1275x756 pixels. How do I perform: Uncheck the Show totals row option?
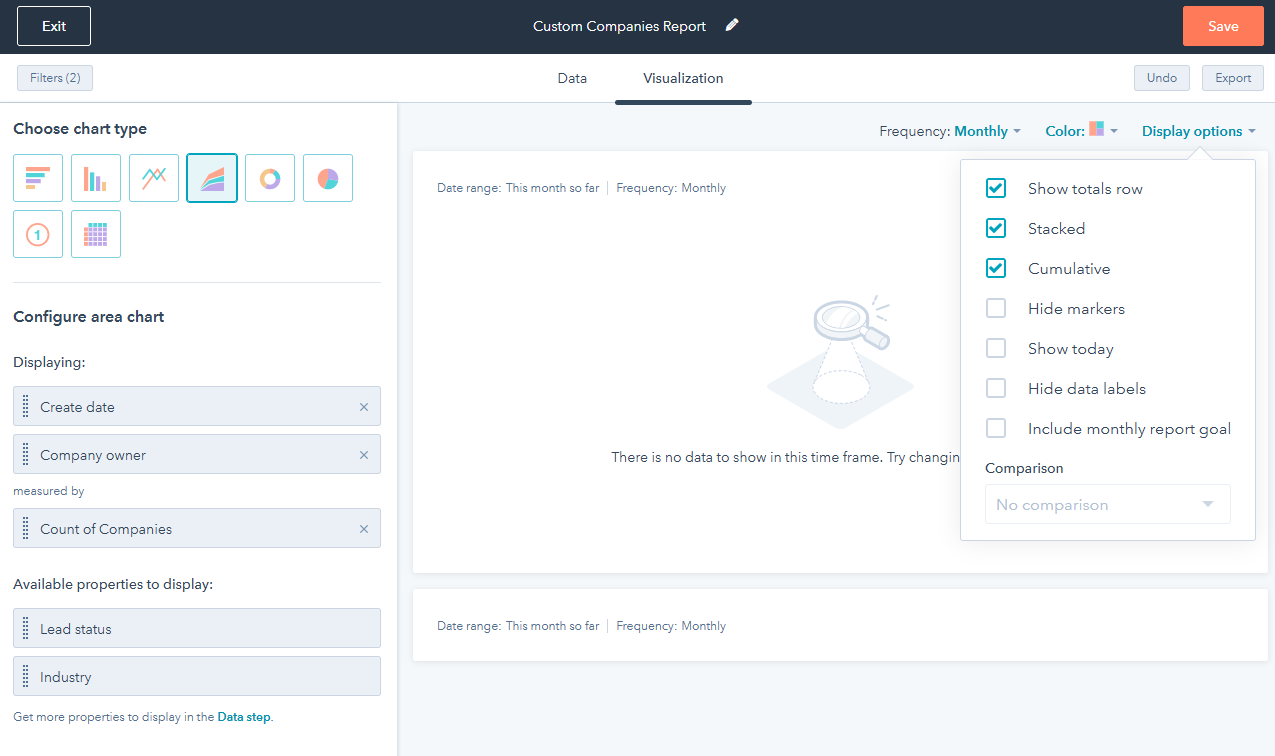tap(996, 188)
